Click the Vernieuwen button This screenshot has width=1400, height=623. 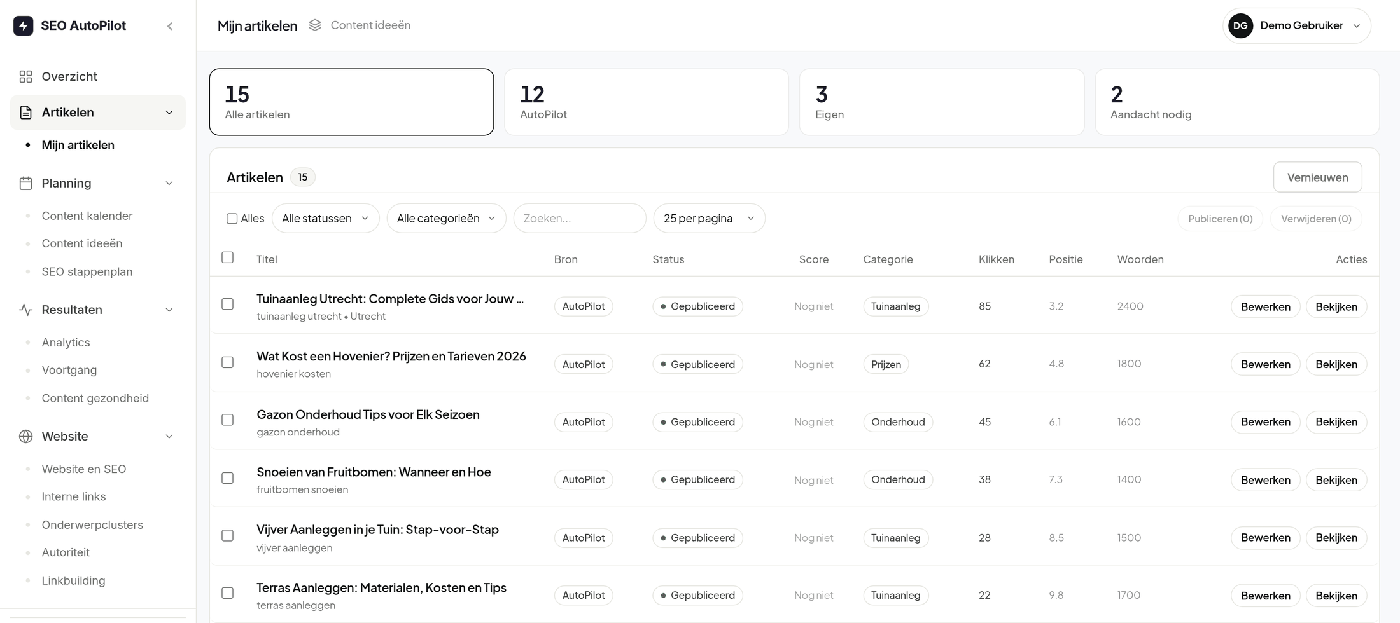click(x=1317, y=177)
